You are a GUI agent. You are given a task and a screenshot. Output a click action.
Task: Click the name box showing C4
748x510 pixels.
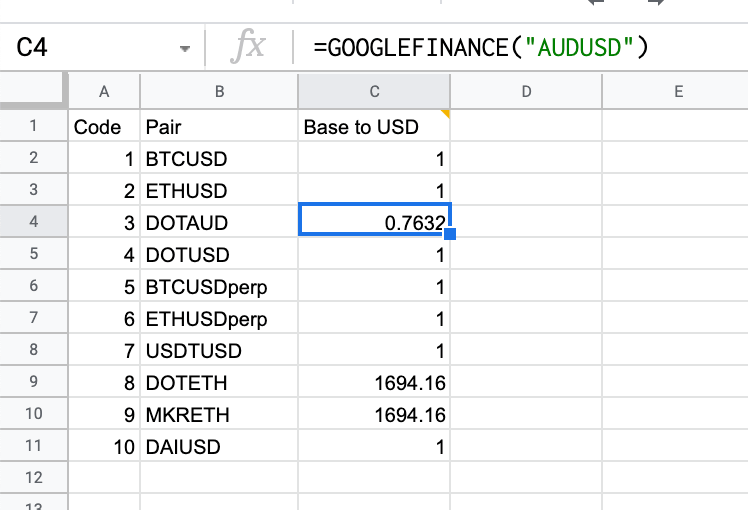(x=90, y=47)
